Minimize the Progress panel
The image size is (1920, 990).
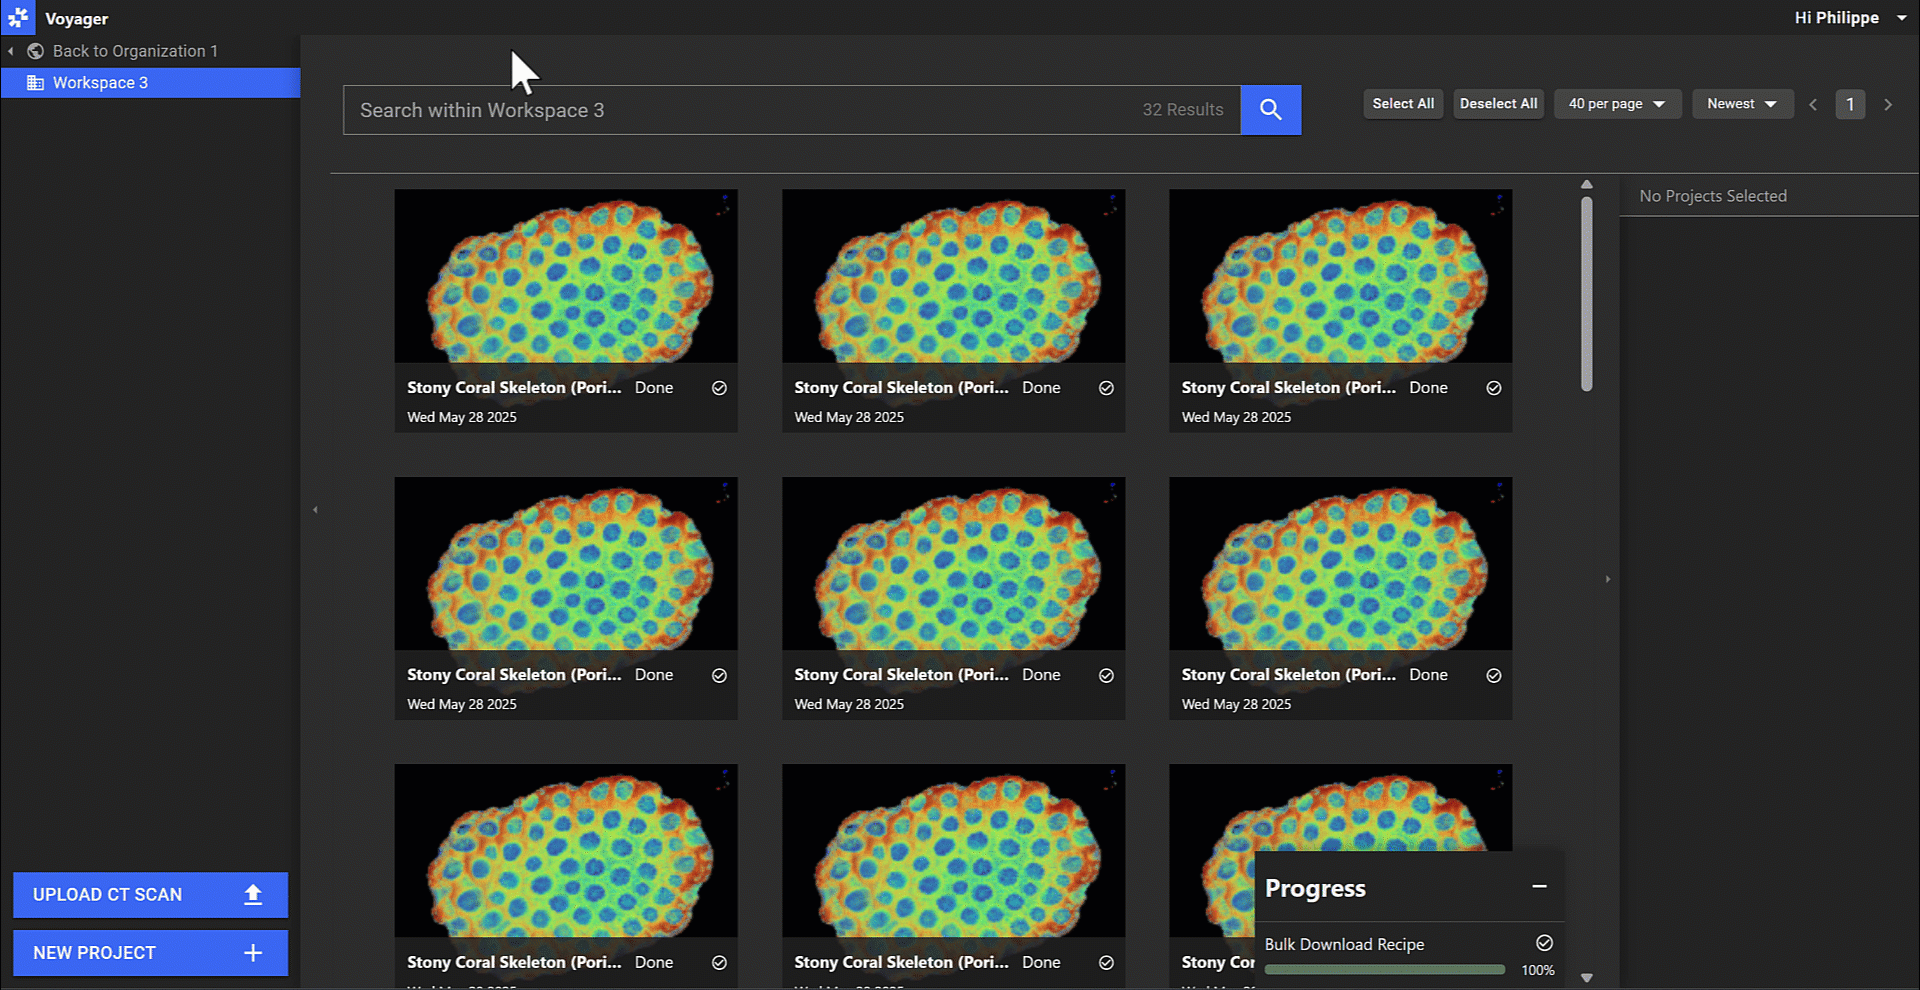pos(1539,887)
